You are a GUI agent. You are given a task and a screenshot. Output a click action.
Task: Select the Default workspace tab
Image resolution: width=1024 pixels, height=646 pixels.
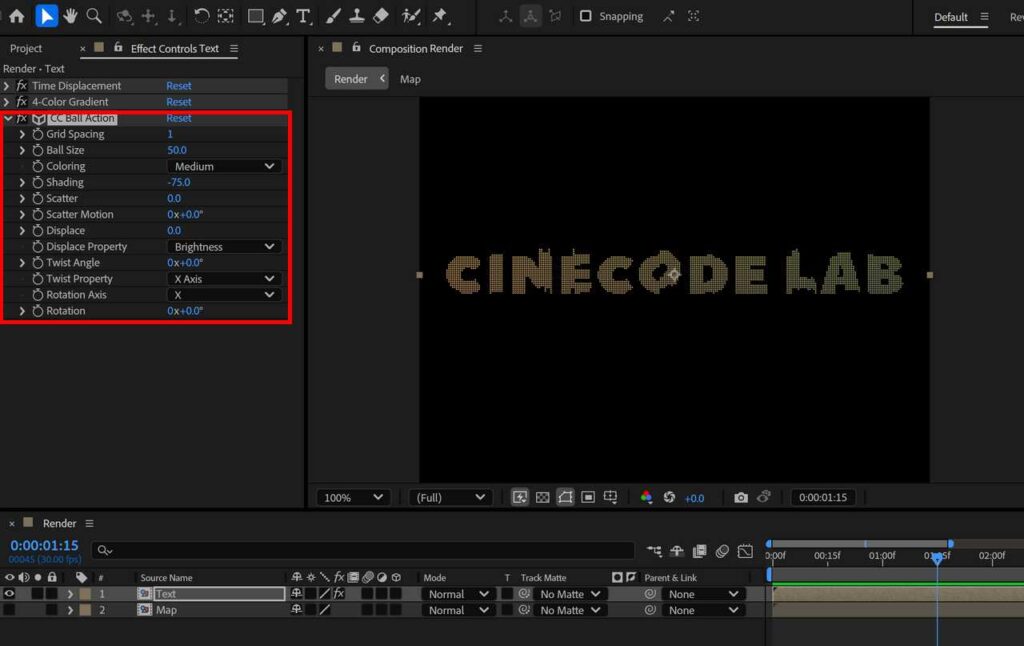(x=950, y=17)
